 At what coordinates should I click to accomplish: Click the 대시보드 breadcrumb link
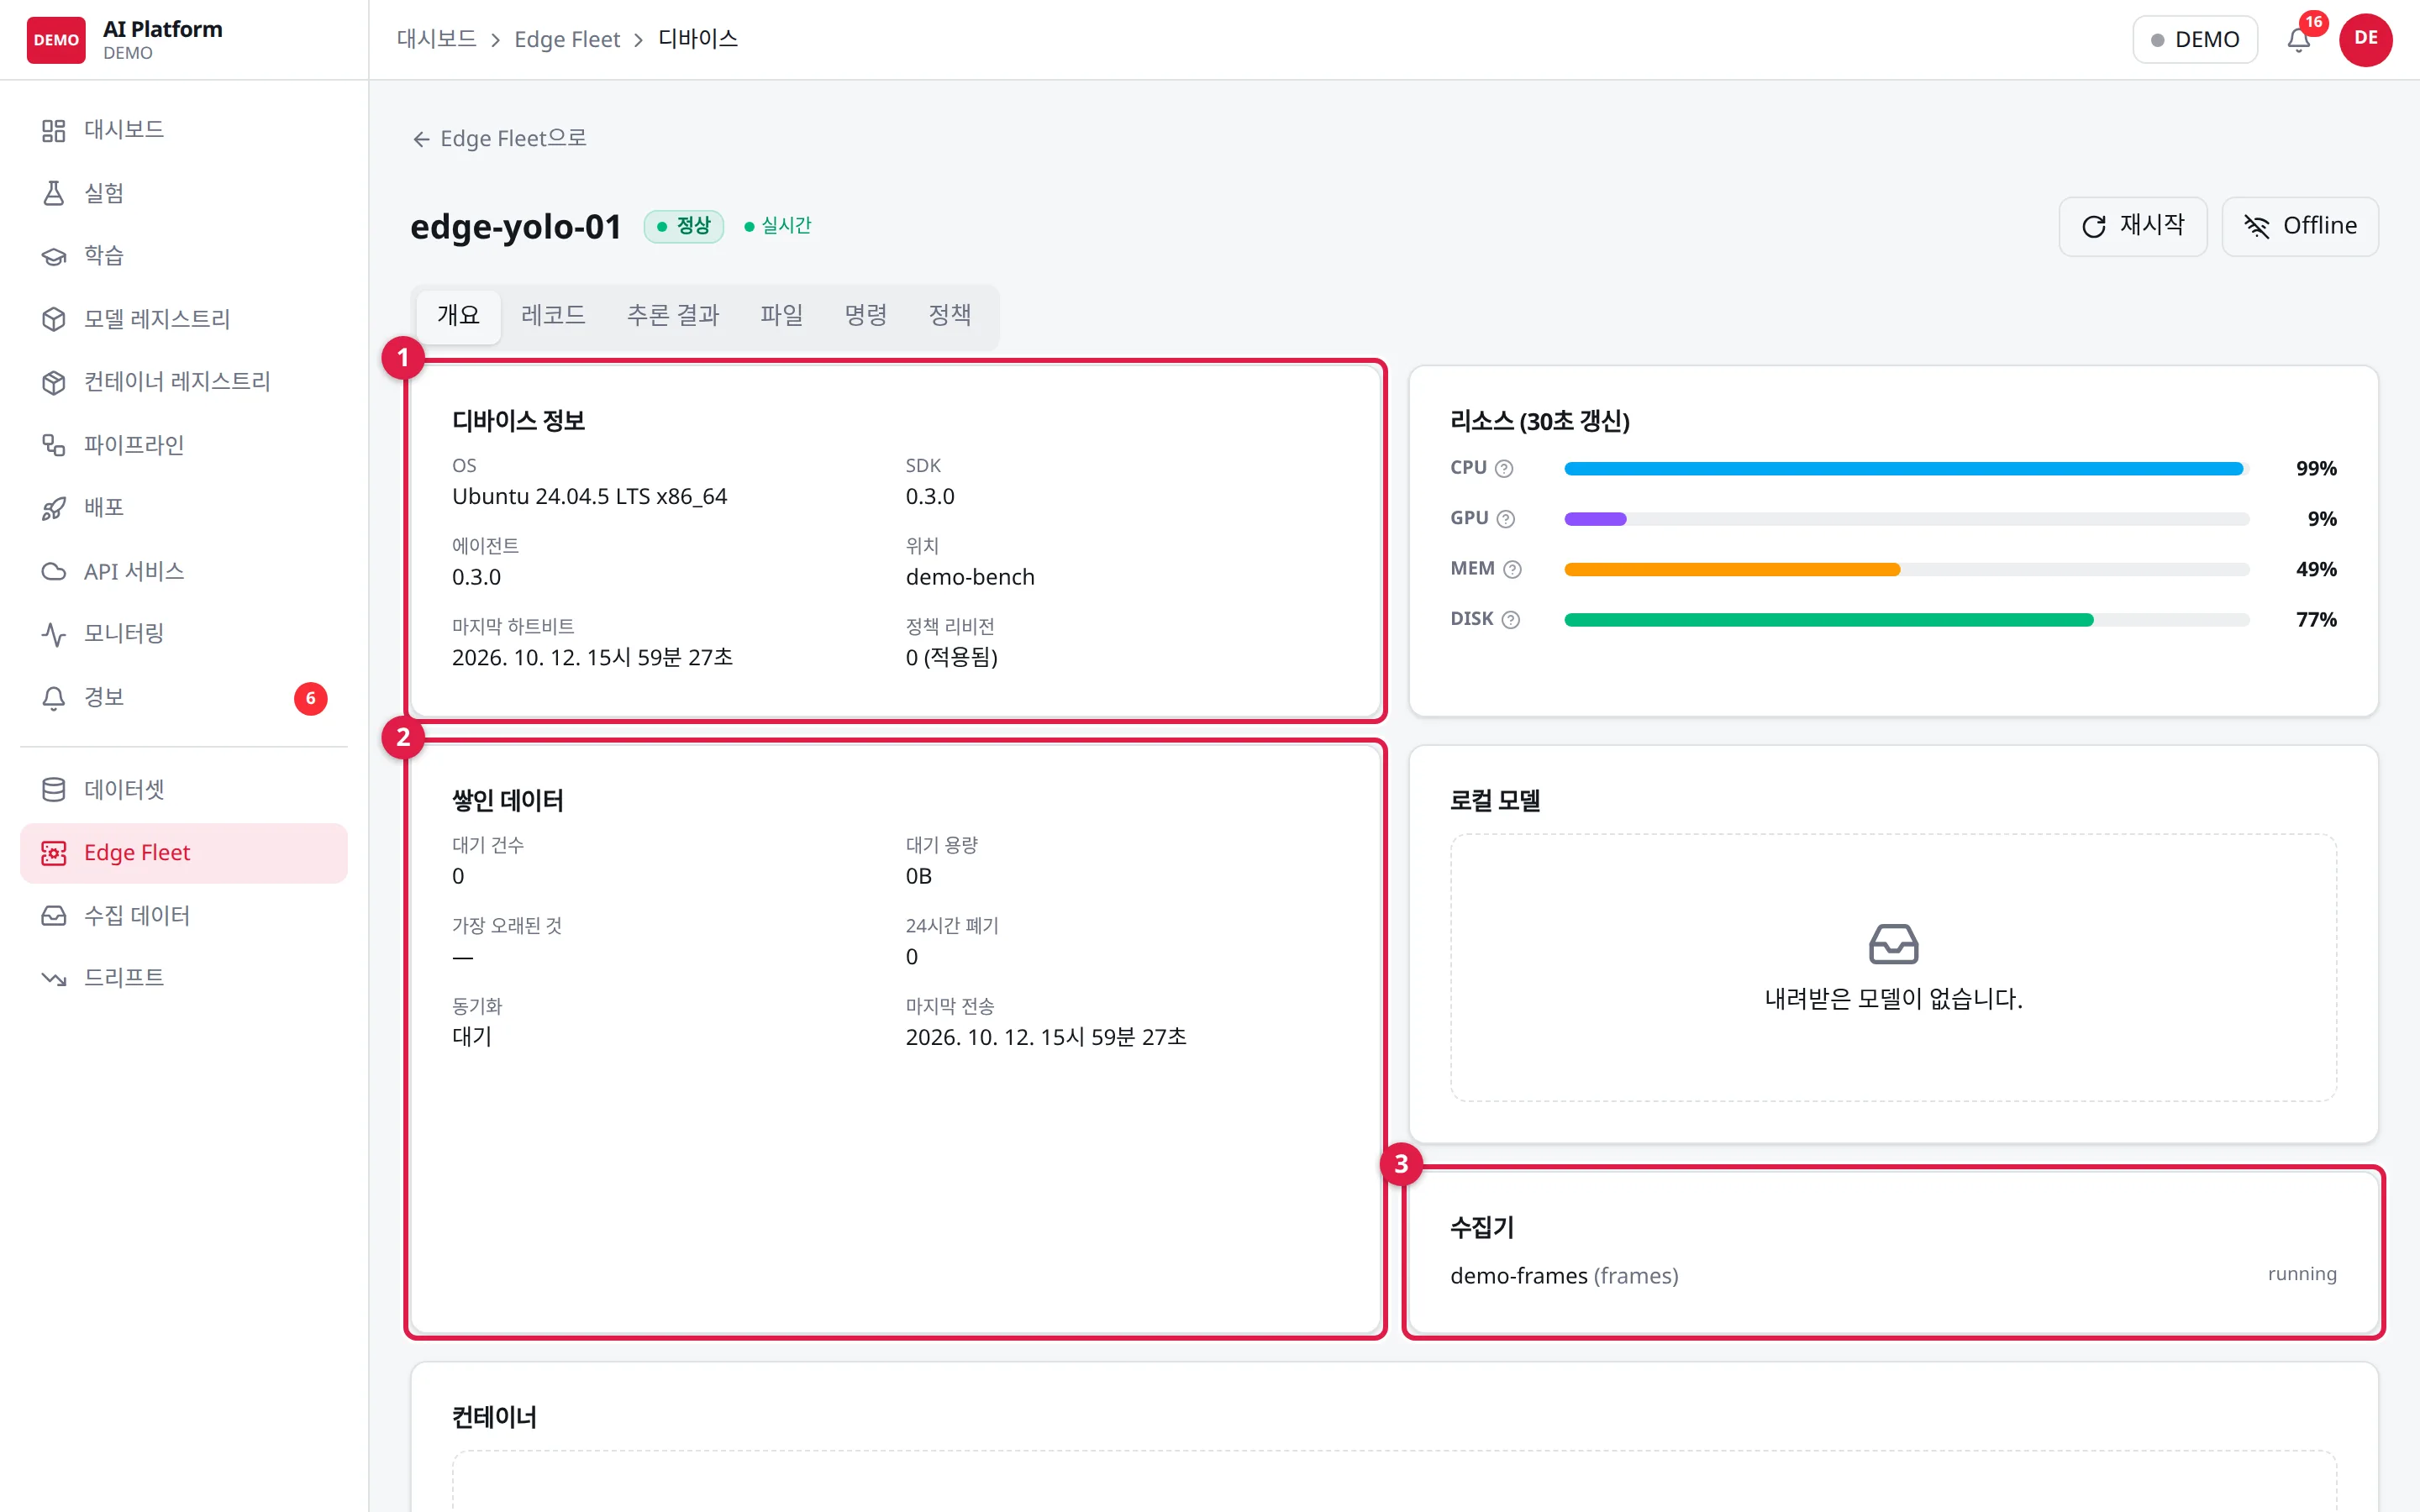[x=436, y=40]
